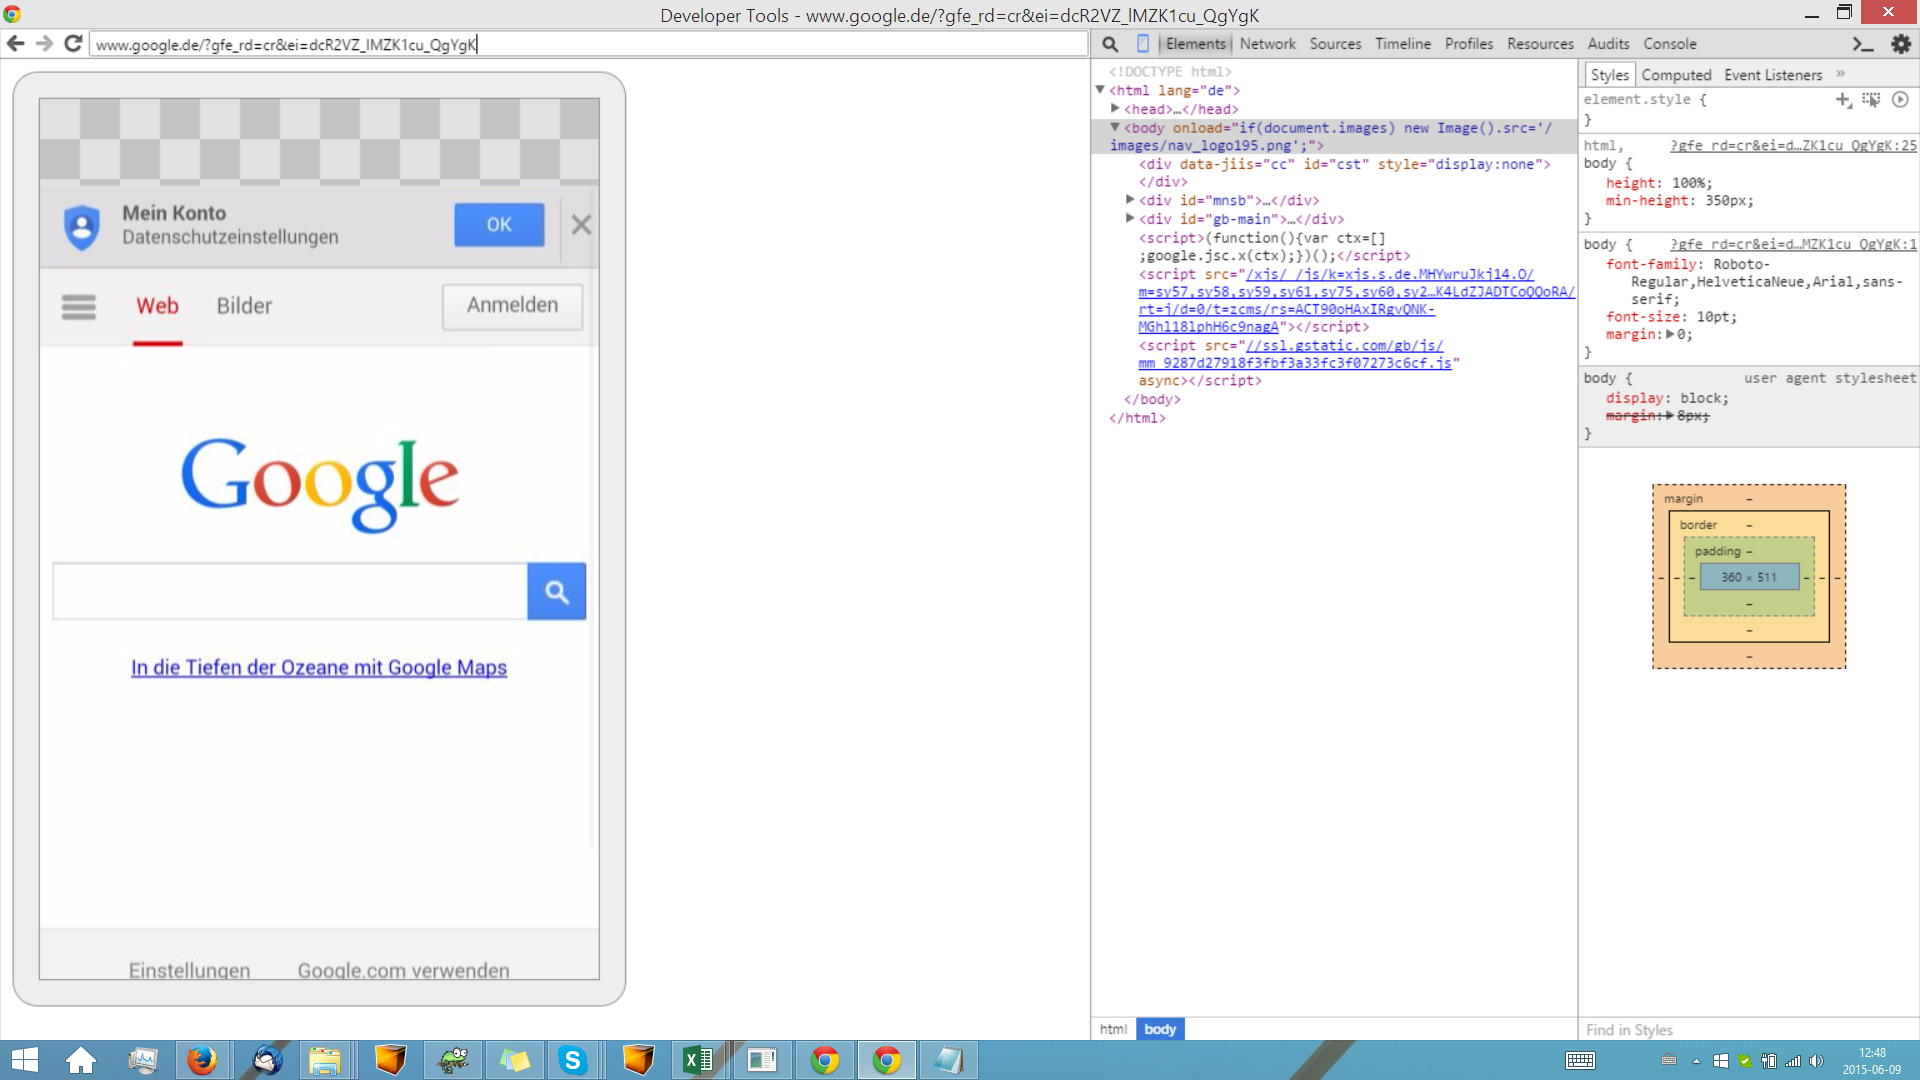Expand the head node
Viewport: 1920px width, 1080px height.
(1115, 109)
